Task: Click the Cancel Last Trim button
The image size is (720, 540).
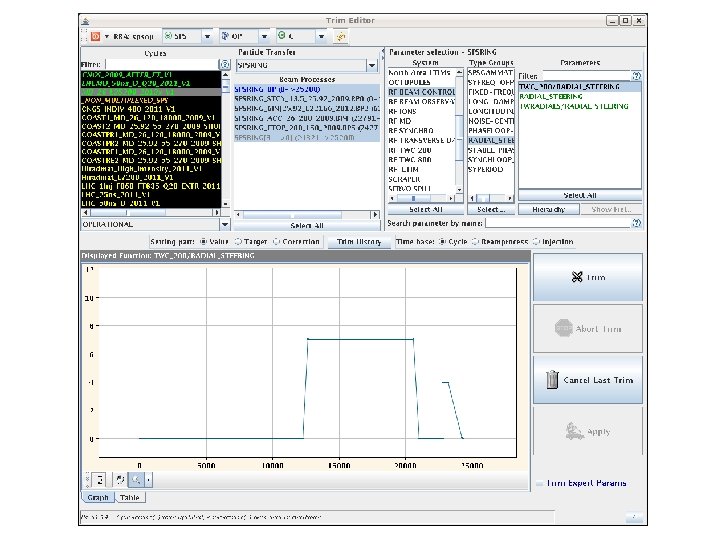Action: click(588, 380)
